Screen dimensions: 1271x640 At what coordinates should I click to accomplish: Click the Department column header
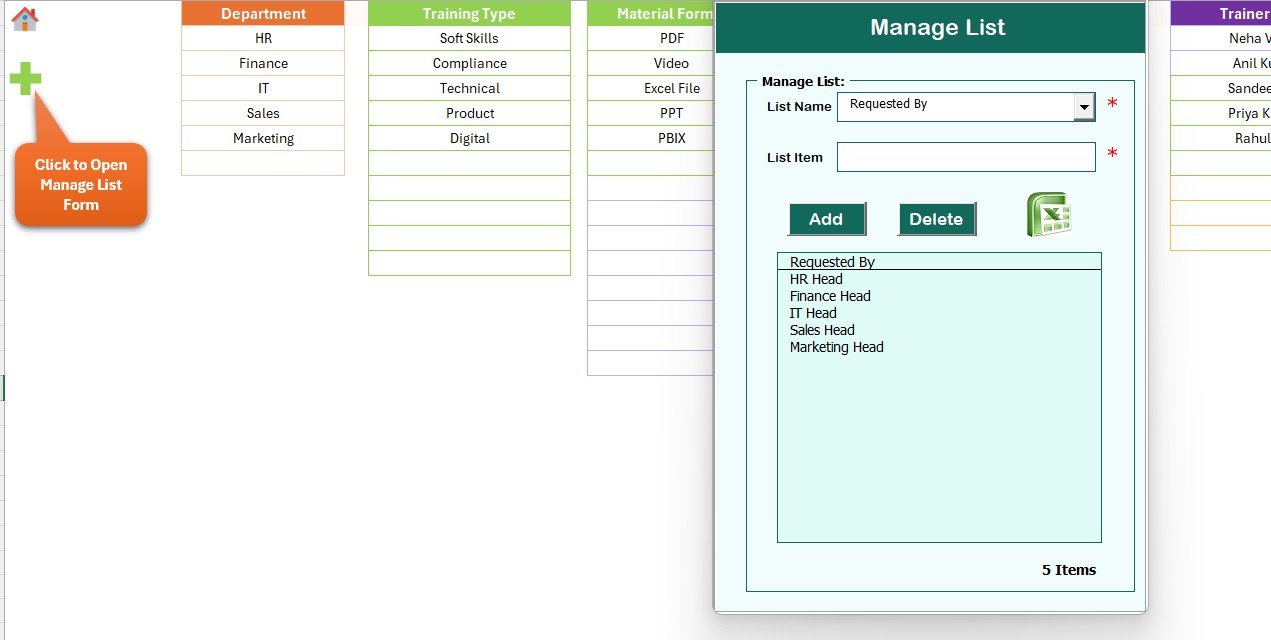pos(262,13)
